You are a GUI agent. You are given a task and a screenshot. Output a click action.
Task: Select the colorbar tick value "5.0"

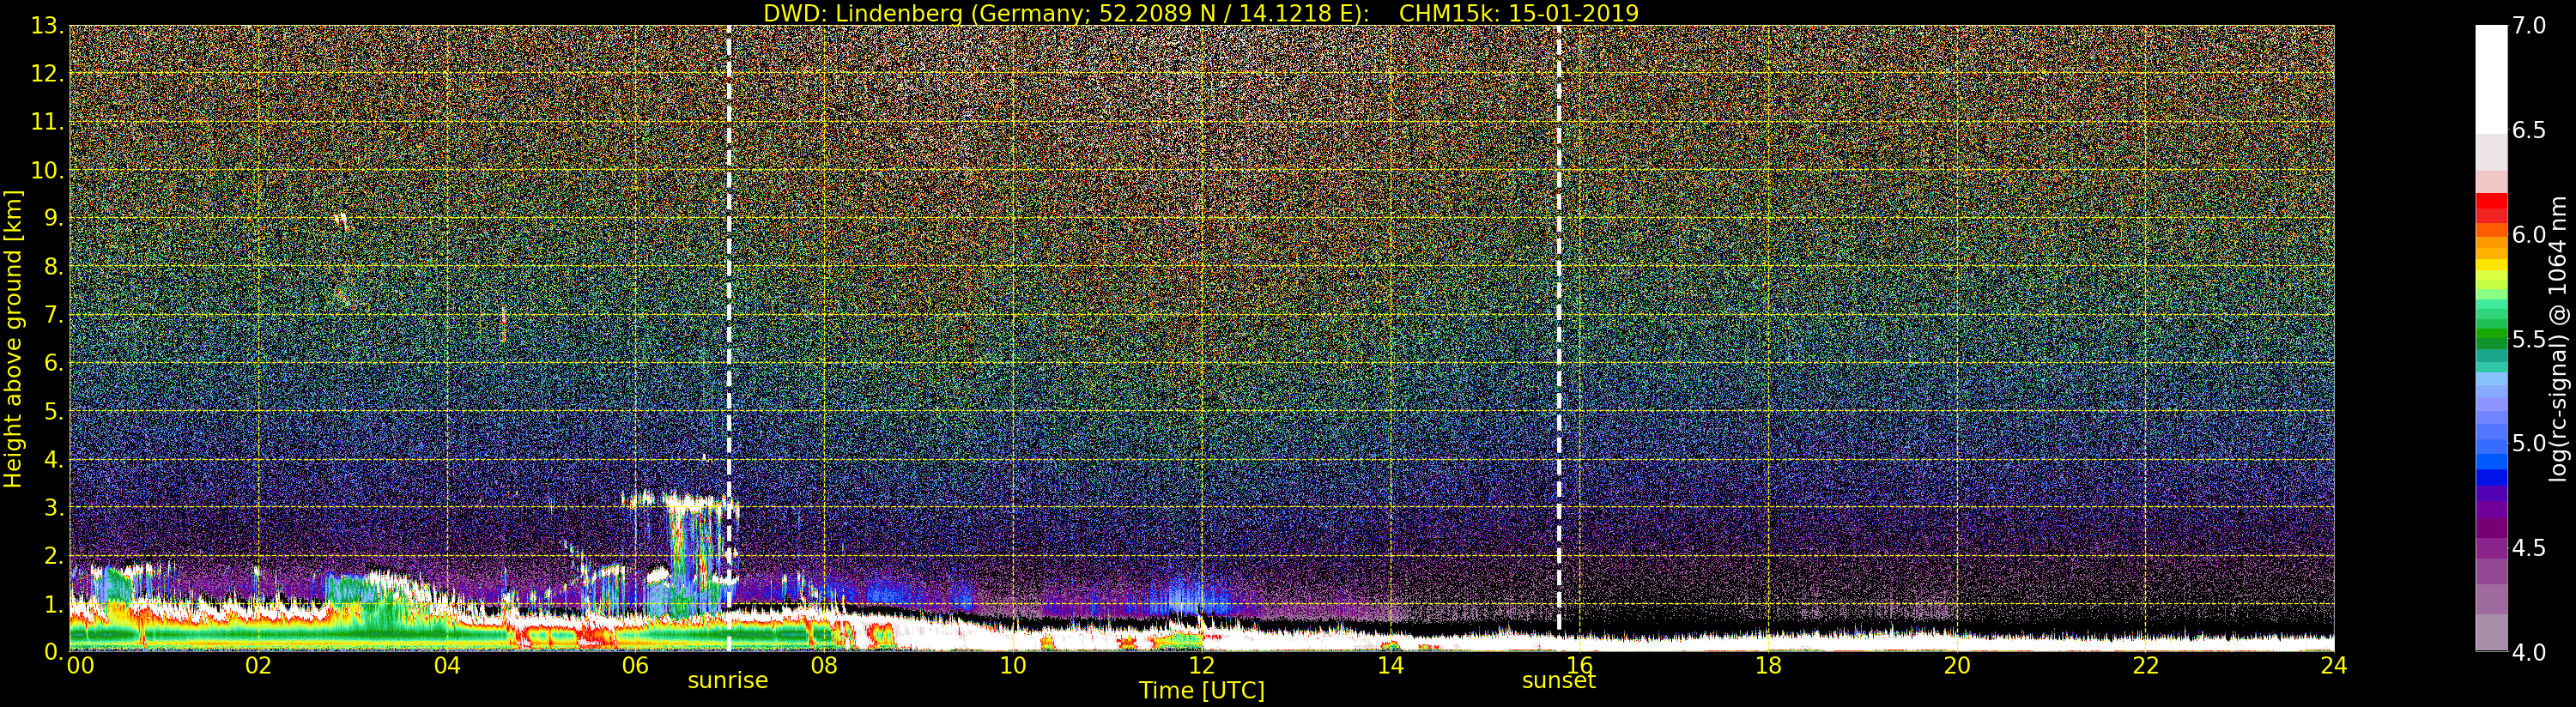coord(2530,443)
